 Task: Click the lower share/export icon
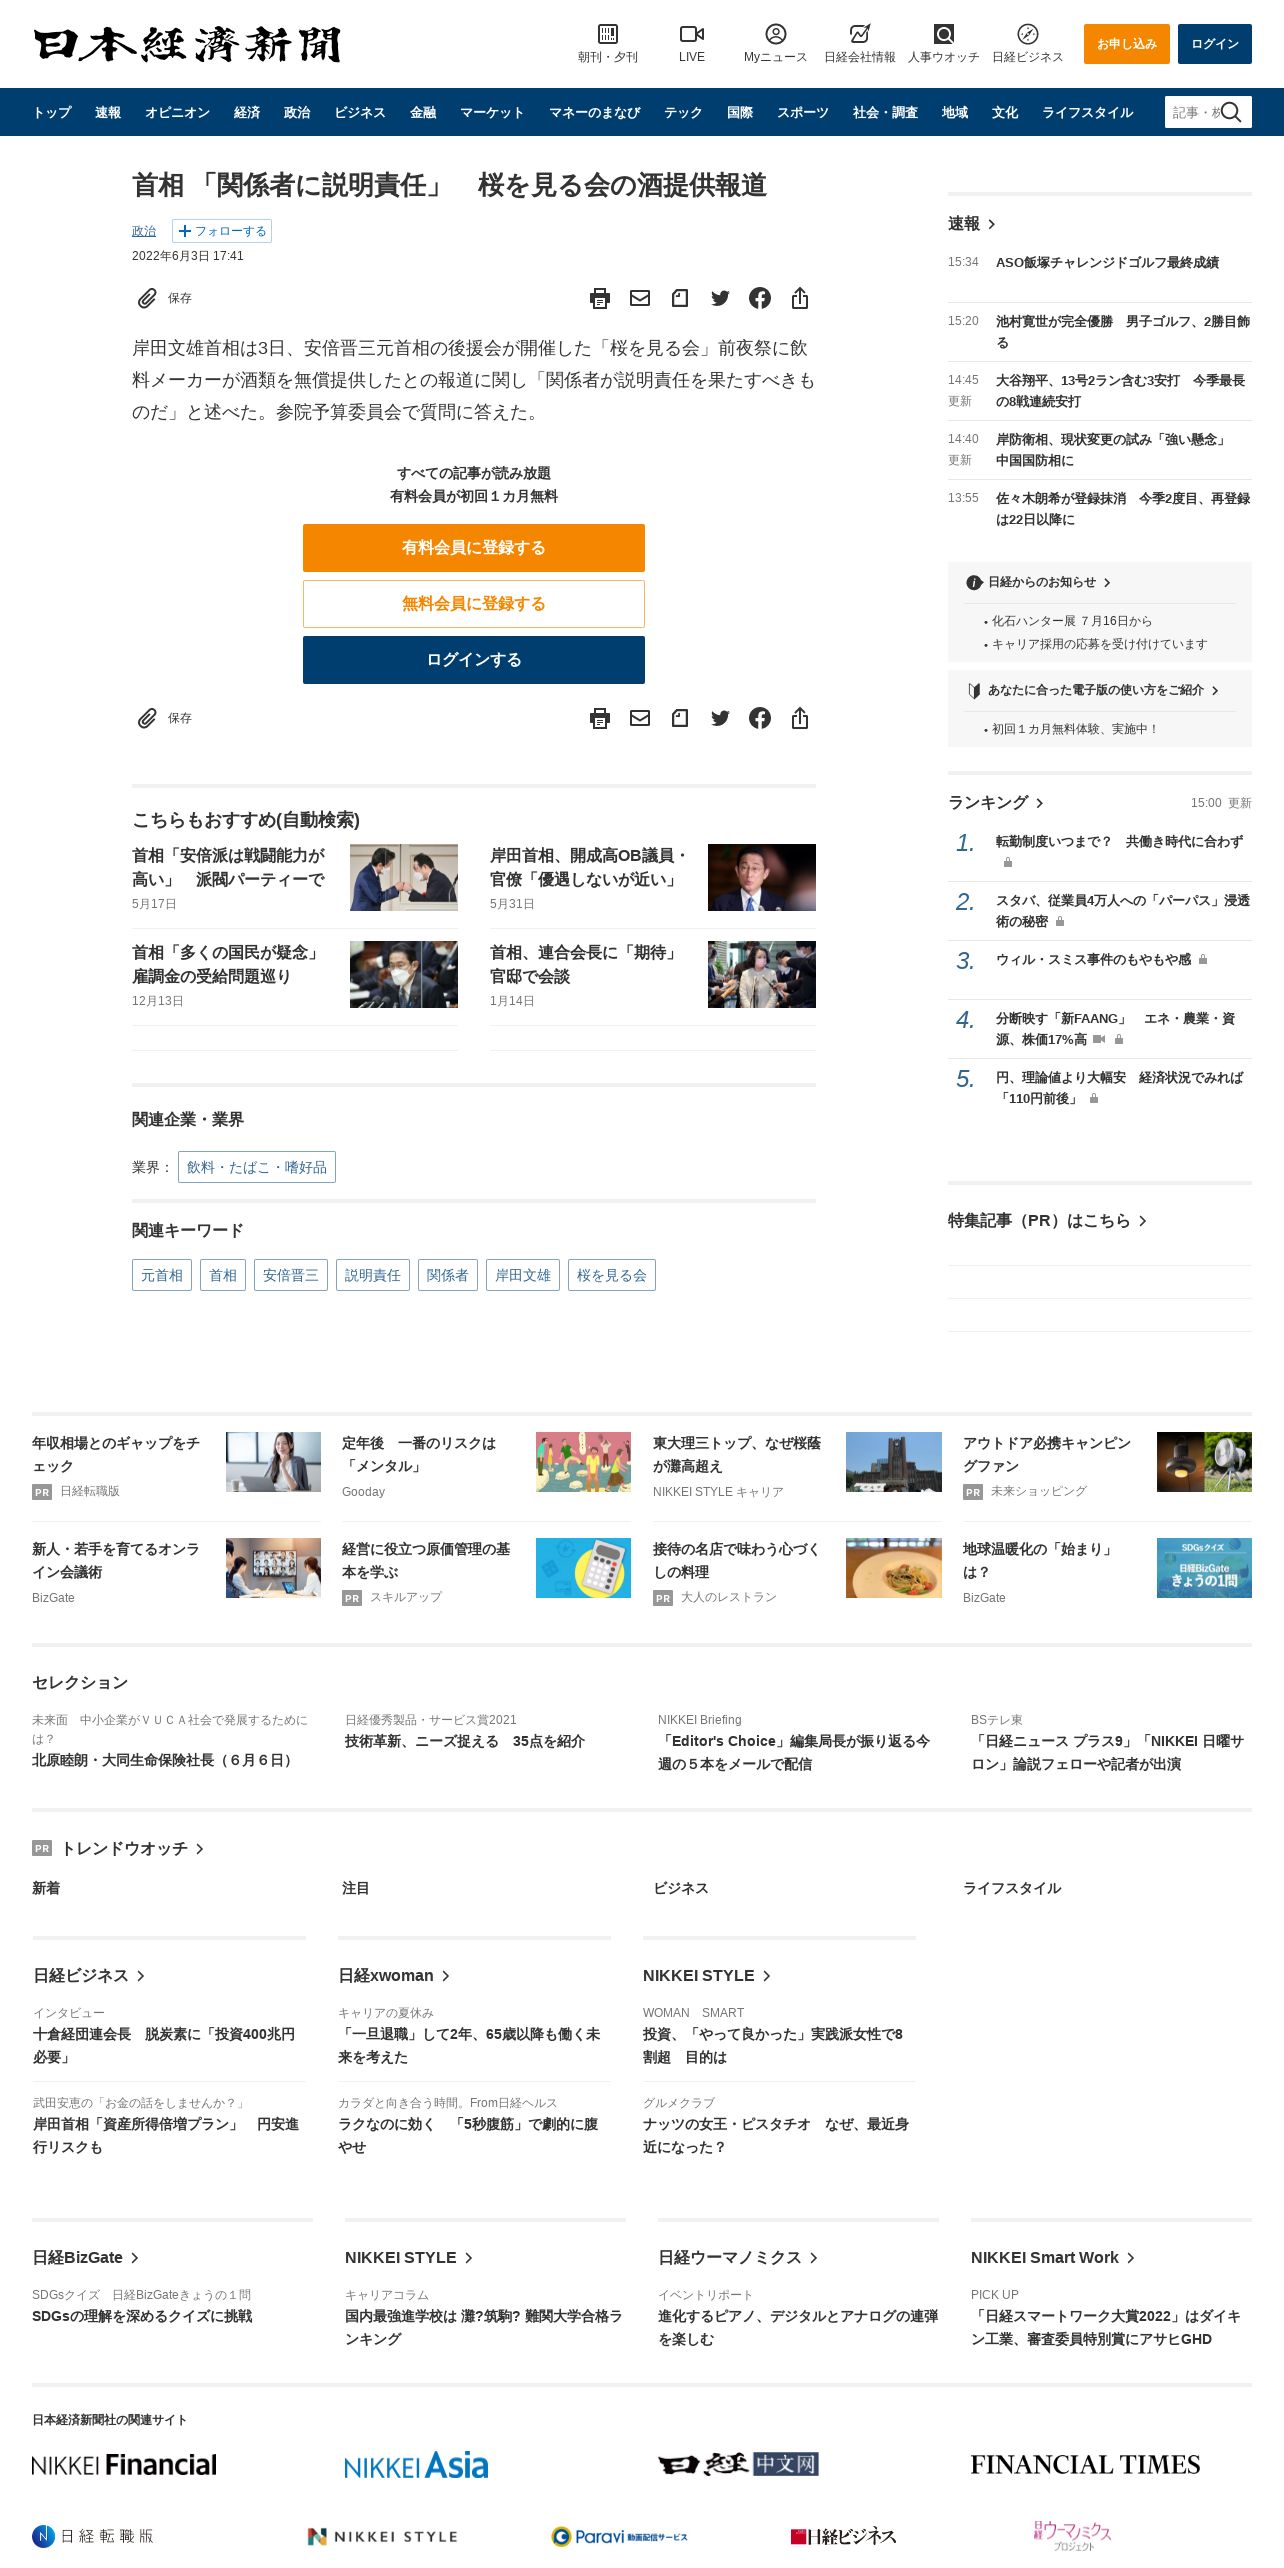[x=800, y=718]
